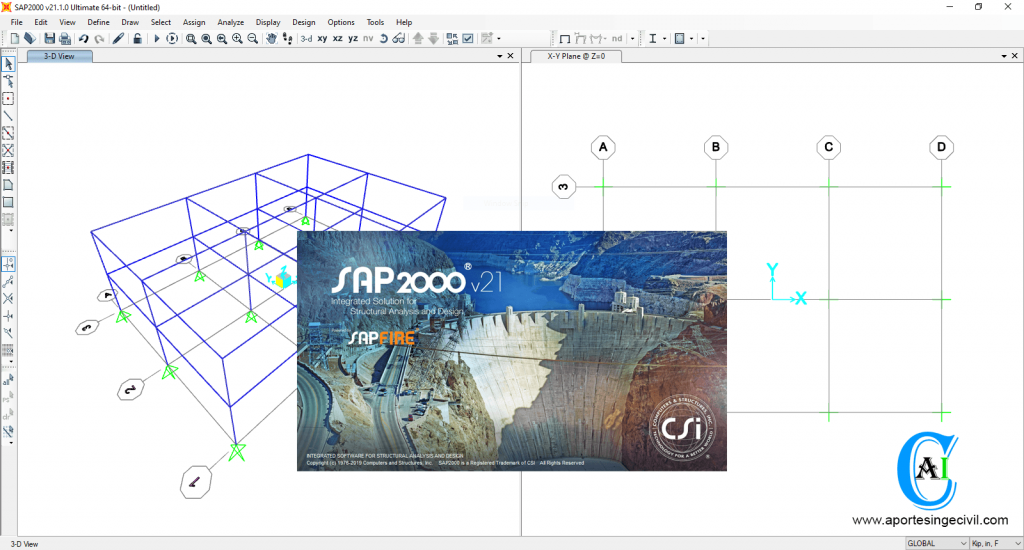Screen dimensions: 1024x550
Task: Open the GLOBAL coordinate system dropdown
Action: [x=934, y=543]
